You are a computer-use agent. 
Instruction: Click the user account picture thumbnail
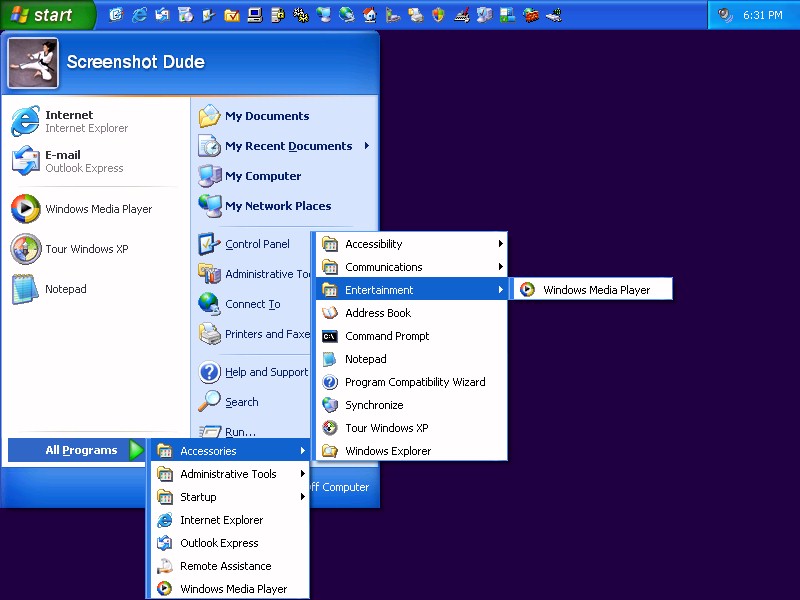pos(33,63)
